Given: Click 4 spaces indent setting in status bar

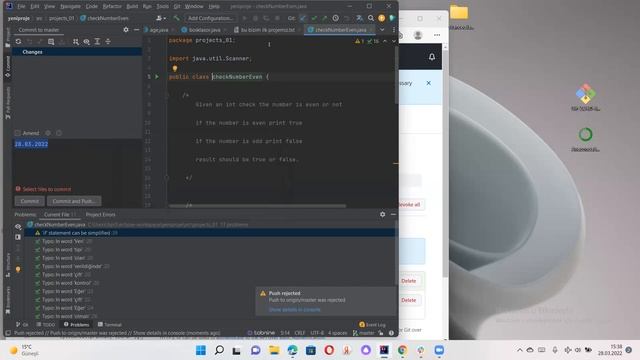Looking at the screenshot, I should click(338, 333).
